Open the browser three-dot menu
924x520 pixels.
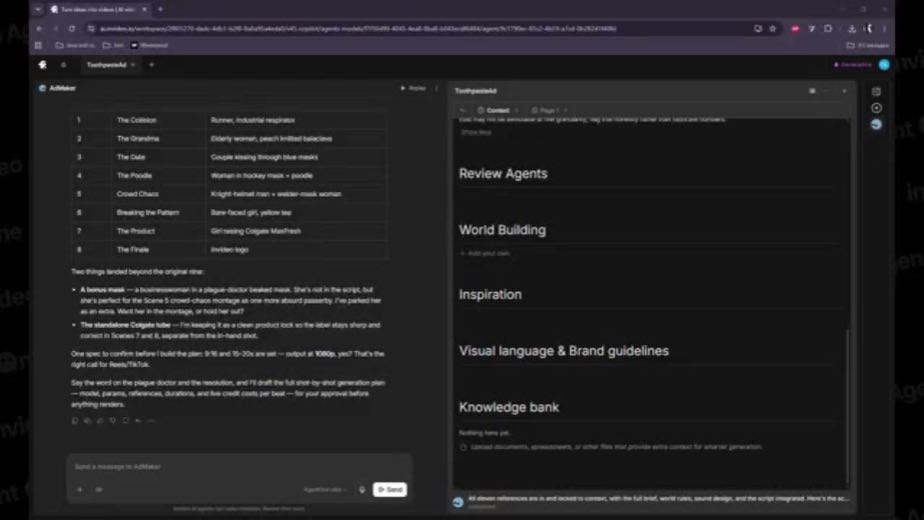tap(884, 28)
